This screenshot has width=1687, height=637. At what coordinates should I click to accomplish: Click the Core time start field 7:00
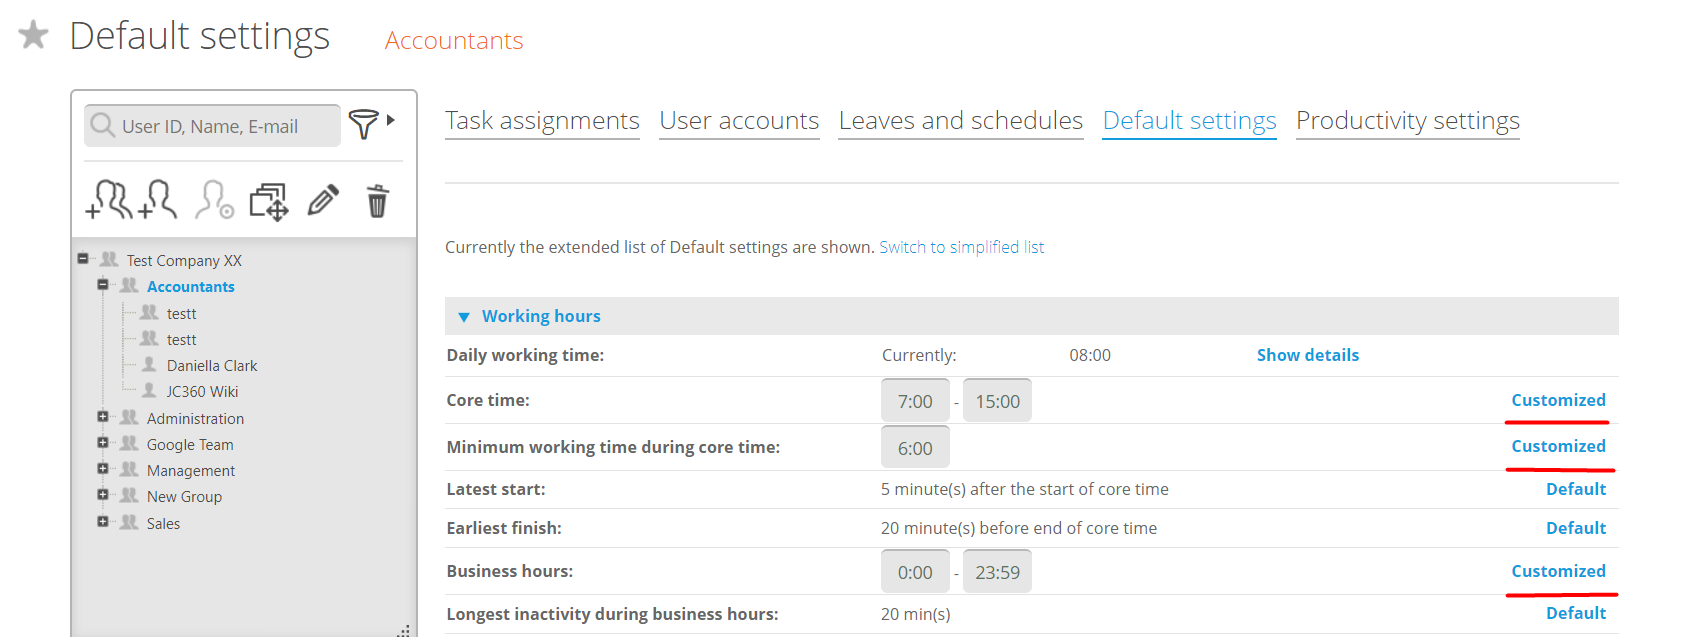pyautogui.click(x=914, y=401)
